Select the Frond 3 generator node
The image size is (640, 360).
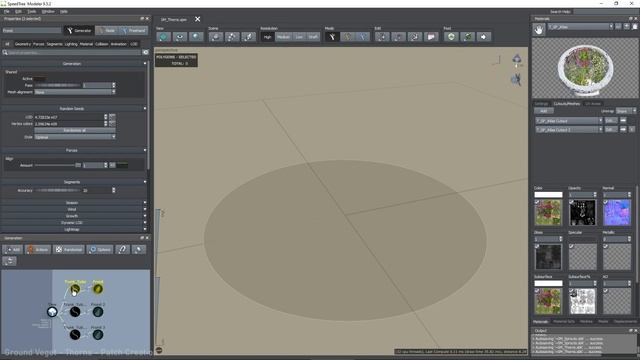[x=98, y=335]
